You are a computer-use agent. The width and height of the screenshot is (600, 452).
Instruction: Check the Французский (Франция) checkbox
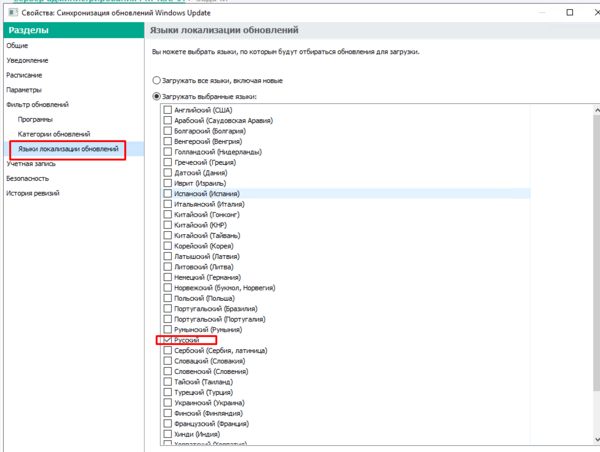point(168,424)
